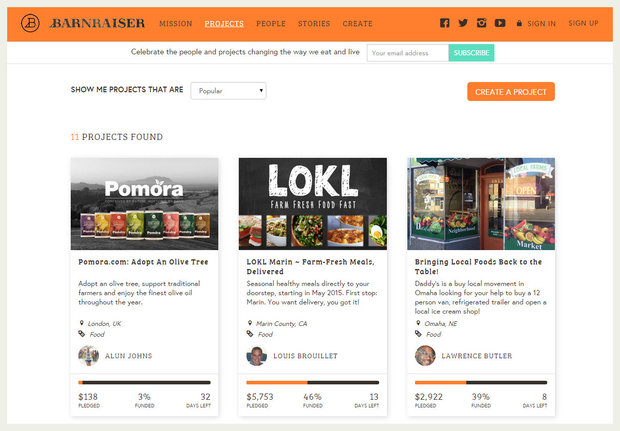620x431 pixels.
Task: Open the Stories menu item
Action: tap(314, 23)
